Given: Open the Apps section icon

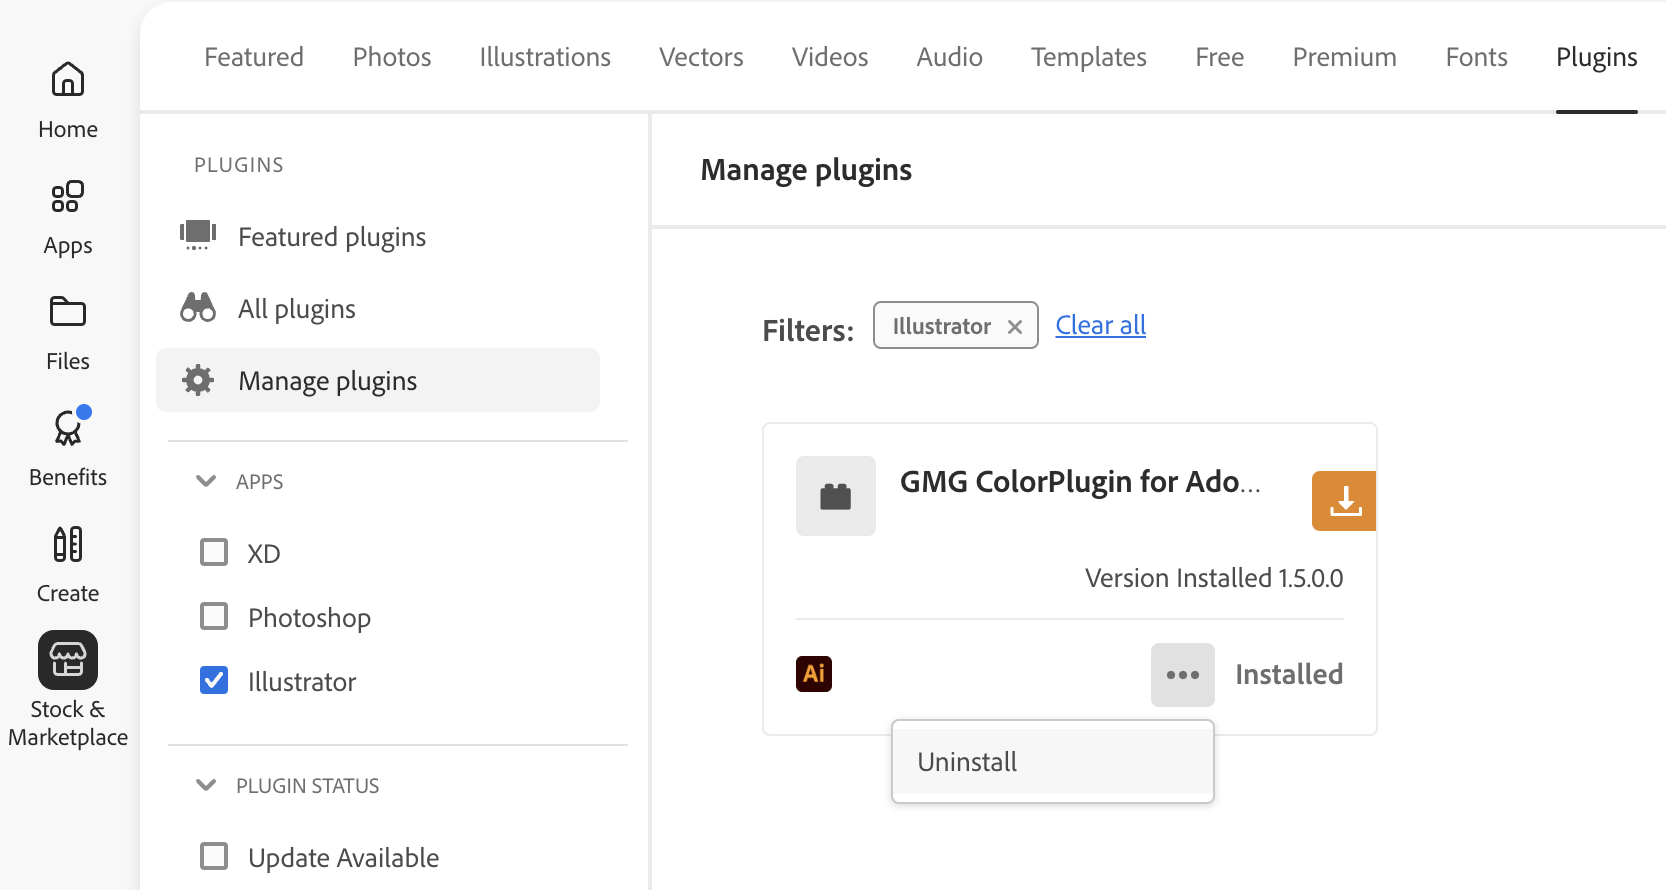Looking at the screenshot, I should [x=68, y=197].
